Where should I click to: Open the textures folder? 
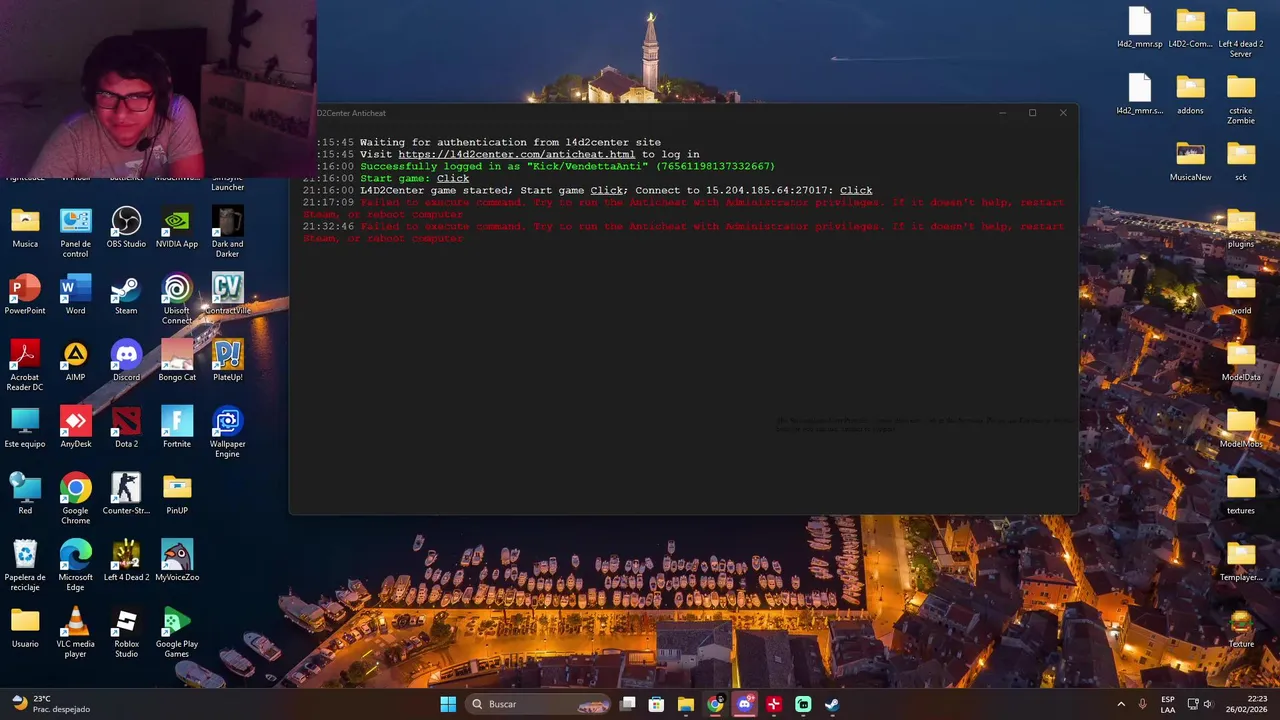pyautogui.click(x=1241, y=495)
